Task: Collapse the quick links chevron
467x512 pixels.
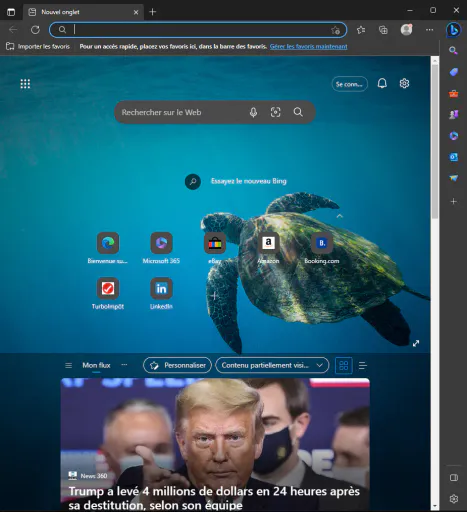Action: tap(340, 216)
